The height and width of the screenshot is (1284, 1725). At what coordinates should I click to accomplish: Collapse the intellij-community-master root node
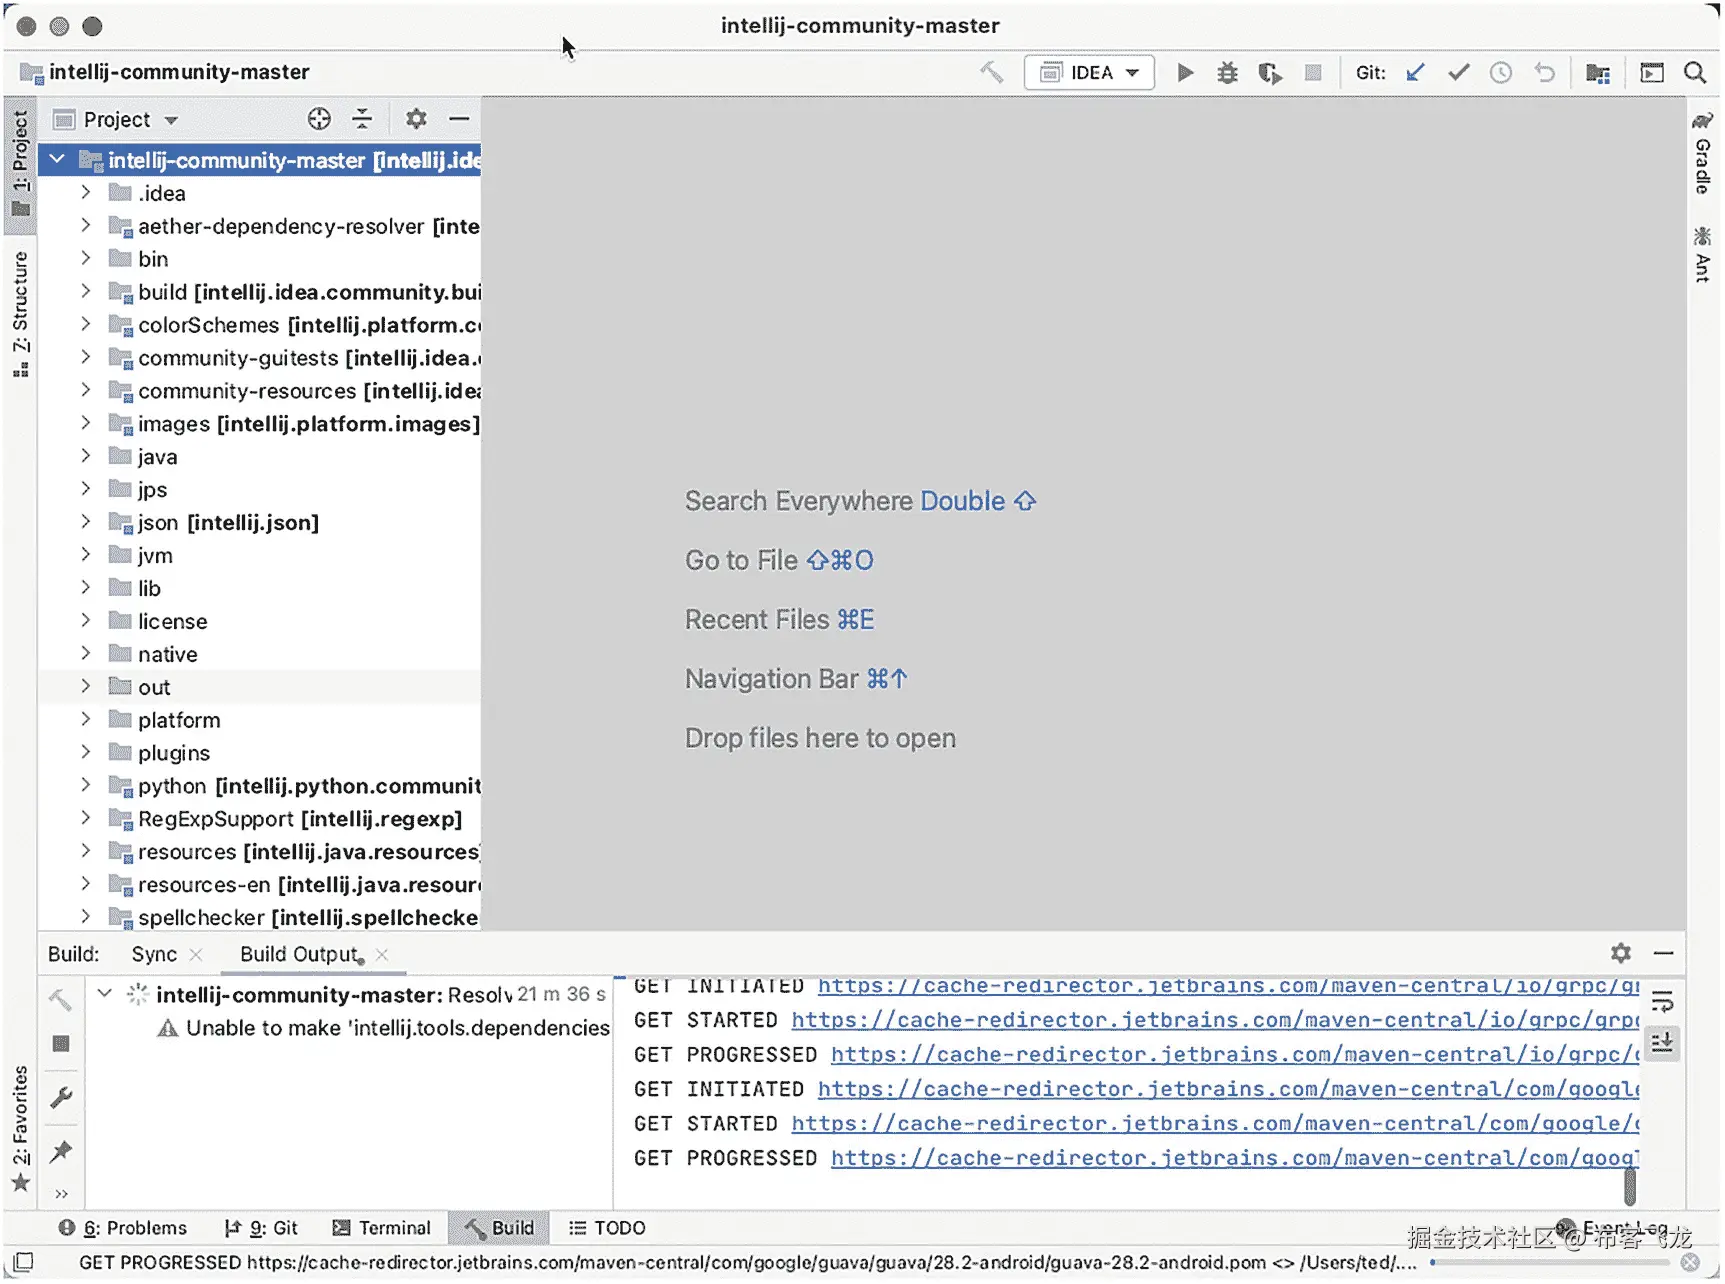[57, 159]
